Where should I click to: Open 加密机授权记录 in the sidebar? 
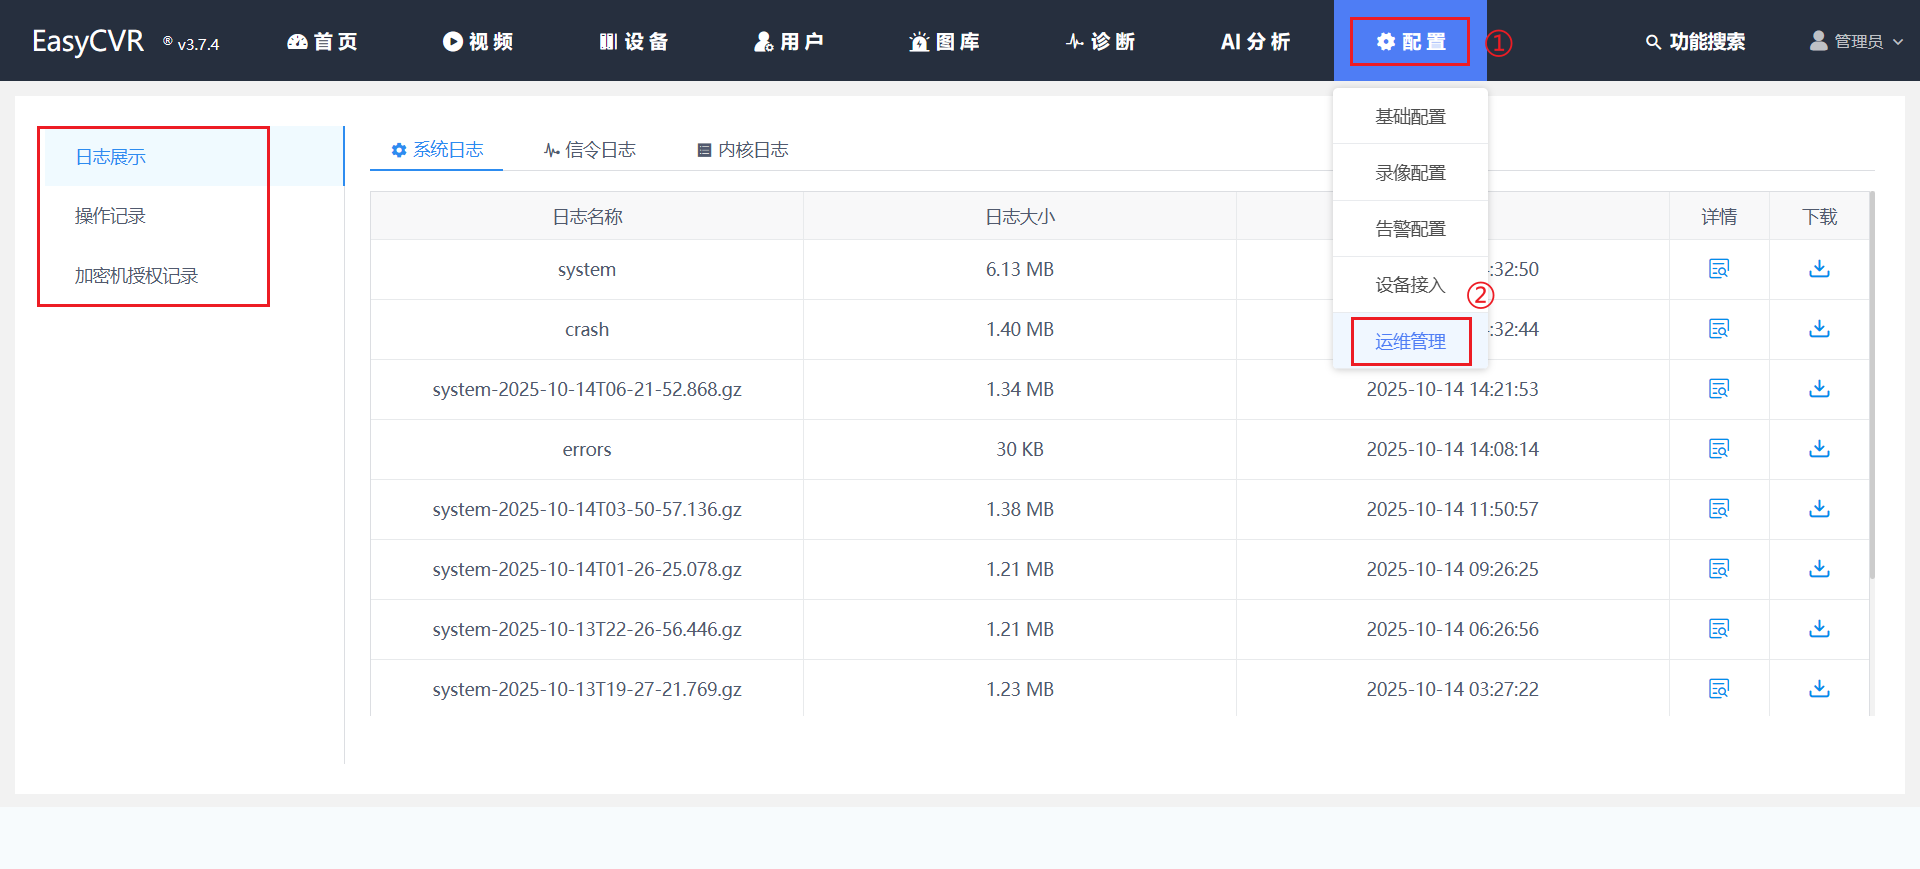pyautogui.click(x=136, y=276)
